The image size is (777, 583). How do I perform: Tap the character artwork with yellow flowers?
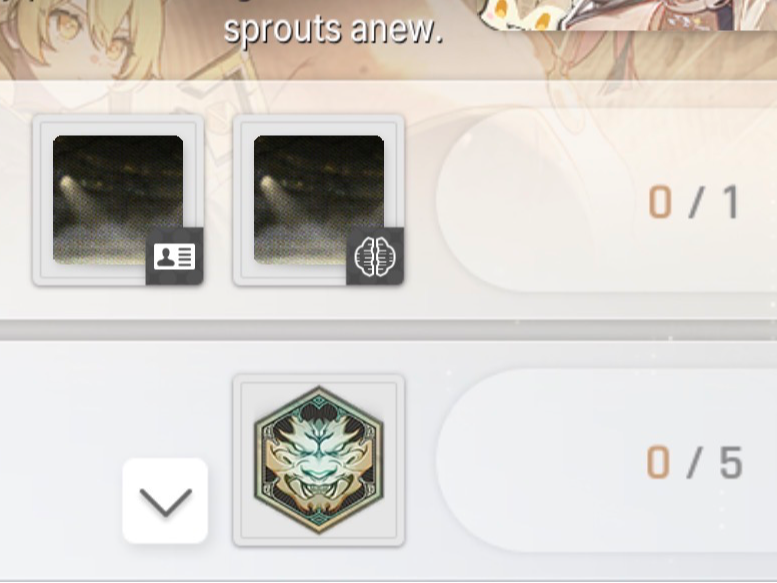[627, 14]
